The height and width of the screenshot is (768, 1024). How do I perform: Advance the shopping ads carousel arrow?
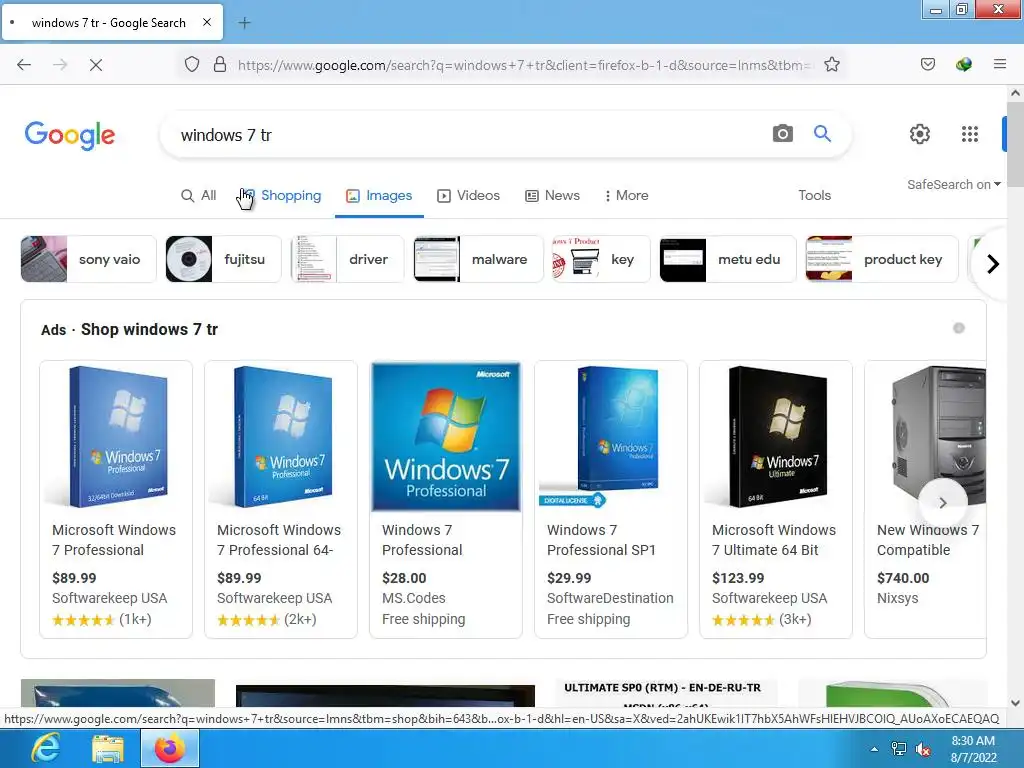942,502
